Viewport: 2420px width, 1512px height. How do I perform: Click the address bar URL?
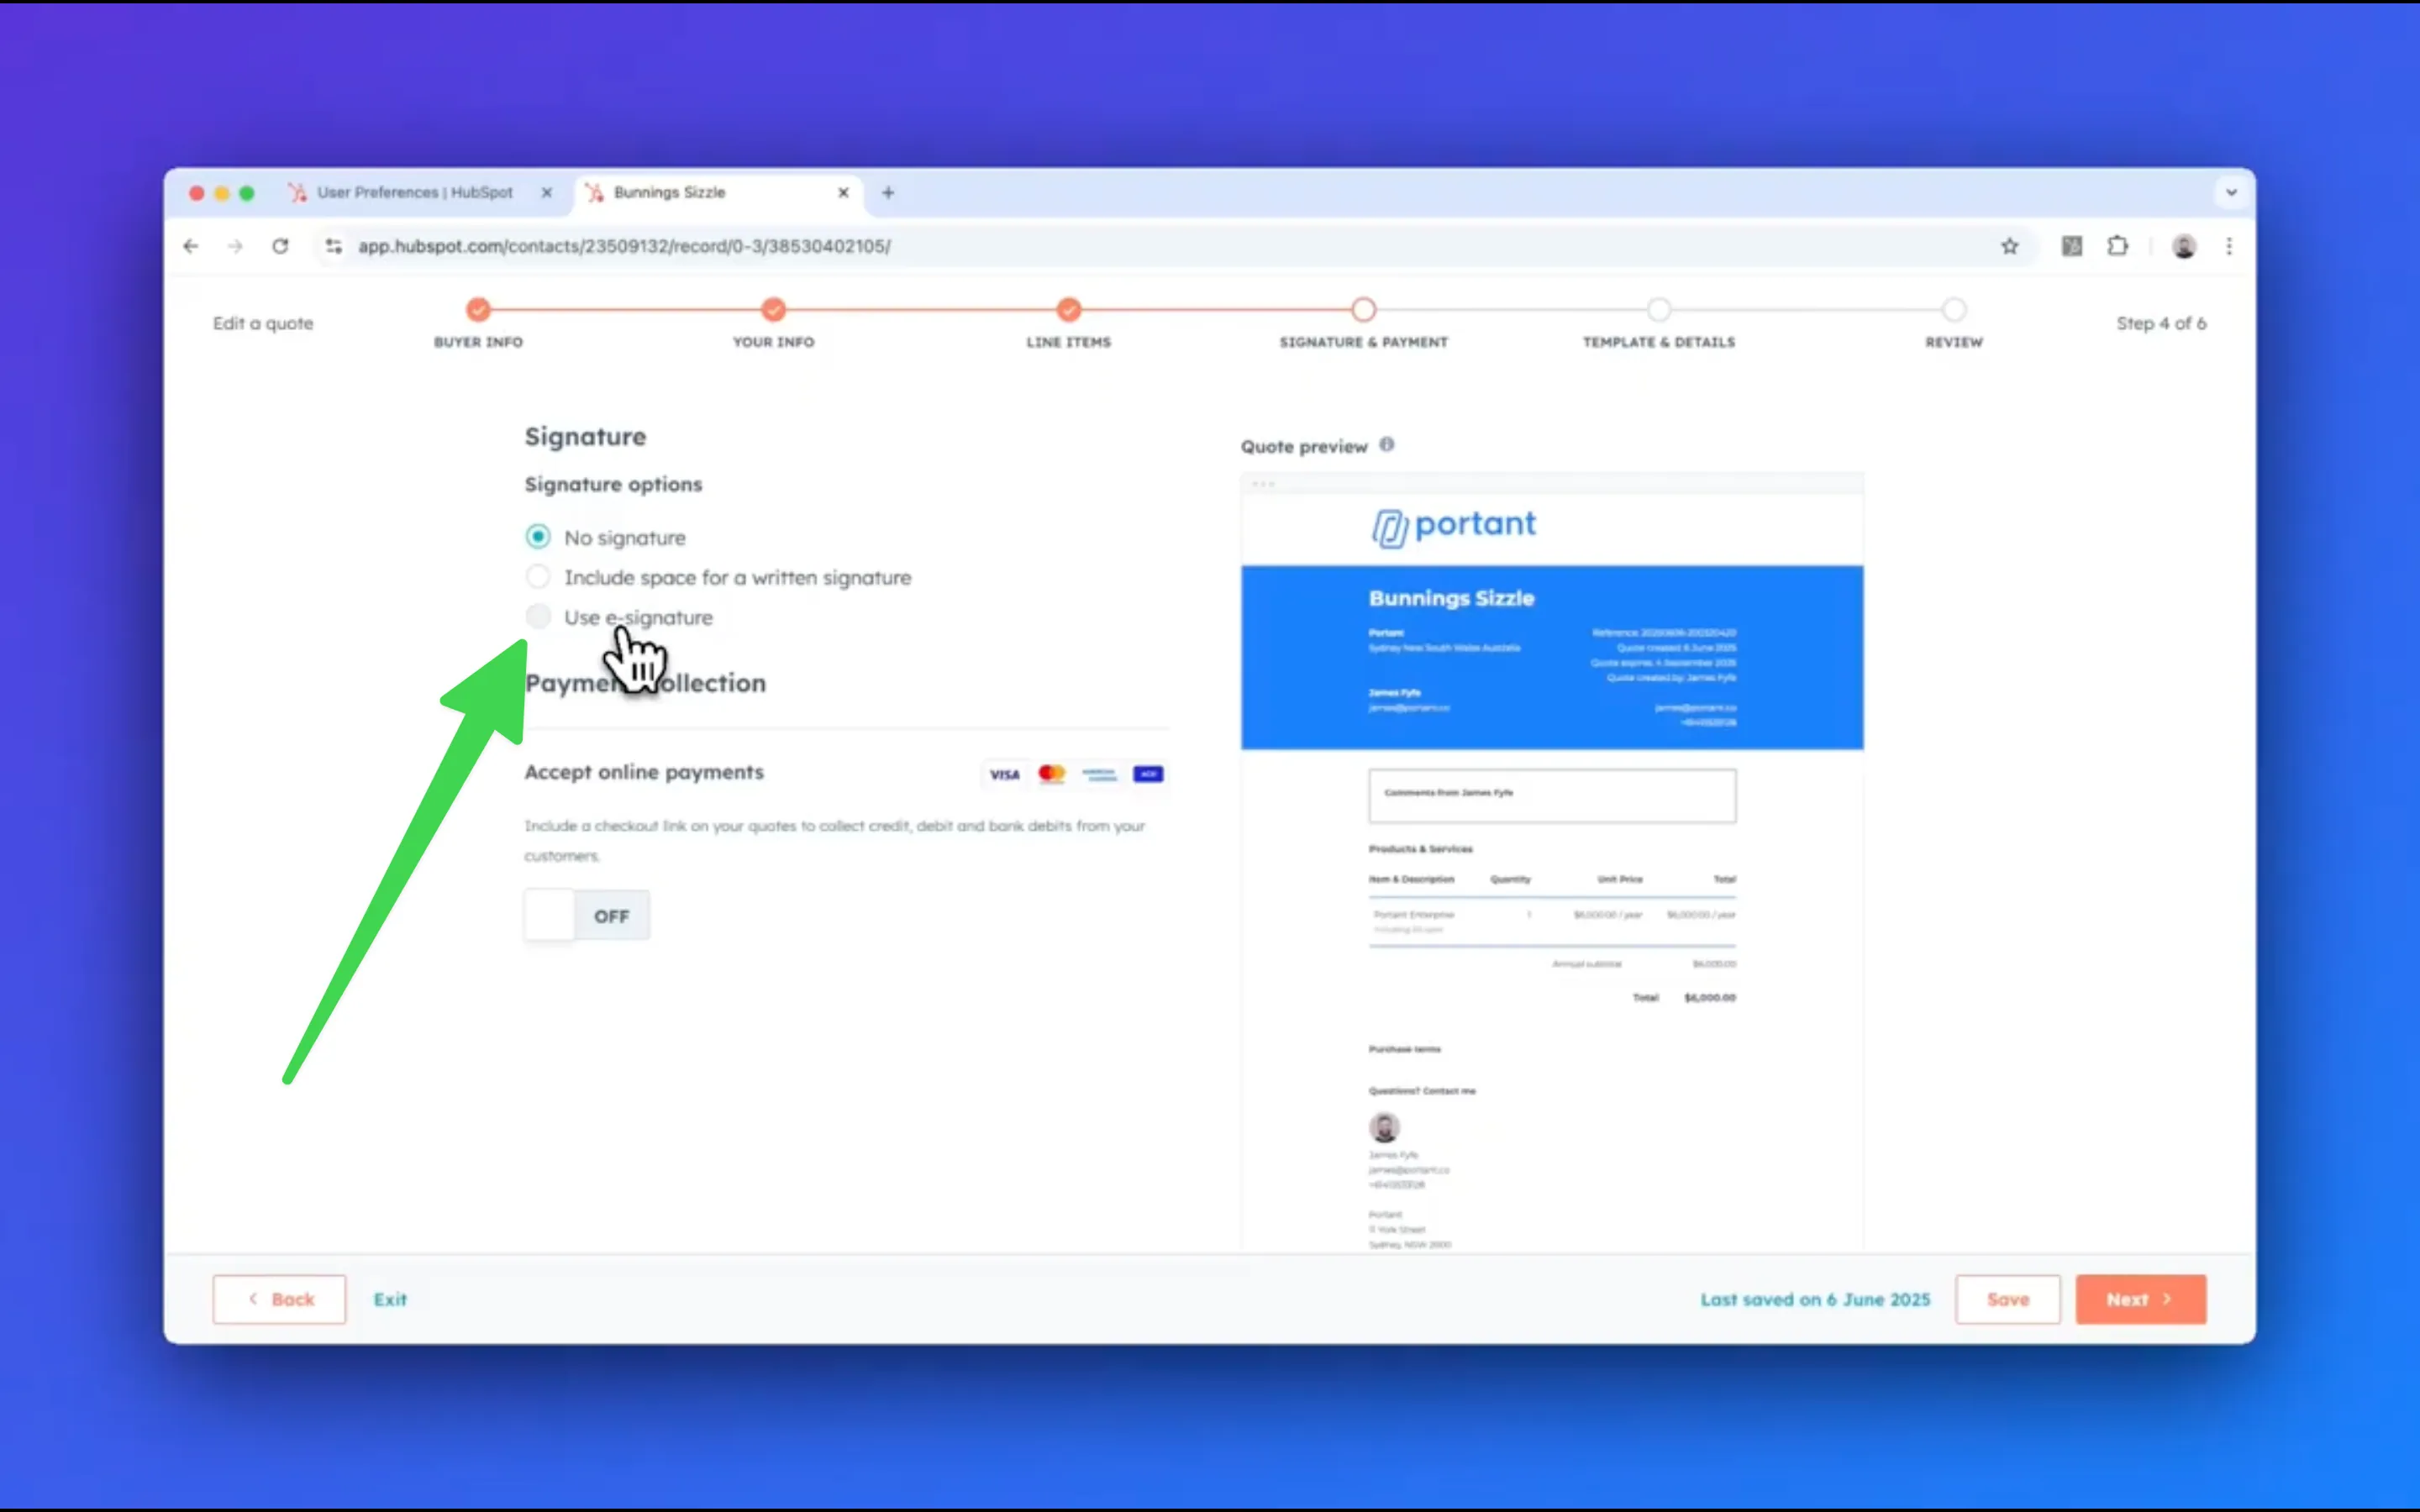coord(624,246)
